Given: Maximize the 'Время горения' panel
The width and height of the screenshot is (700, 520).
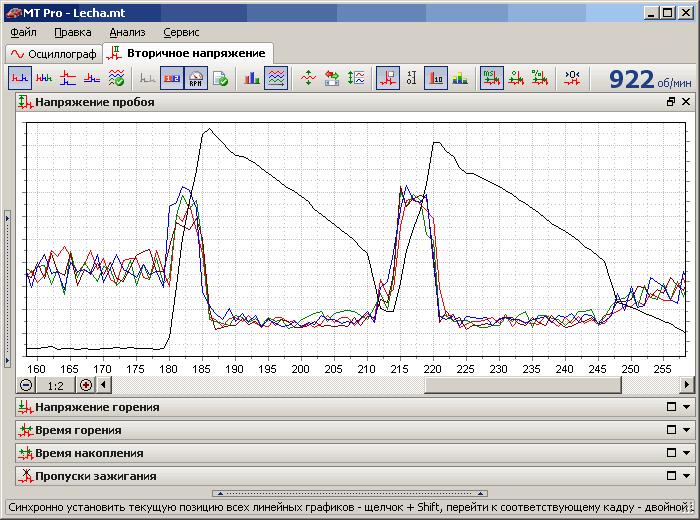Looking at the screenshot, I should coord(671,430).
